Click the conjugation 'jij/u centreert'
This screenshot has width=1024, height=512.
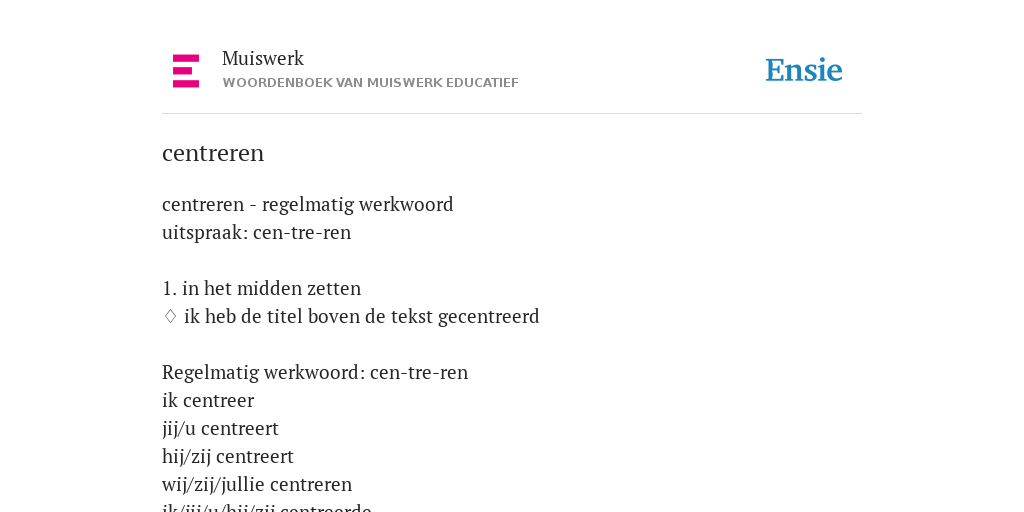220,428
